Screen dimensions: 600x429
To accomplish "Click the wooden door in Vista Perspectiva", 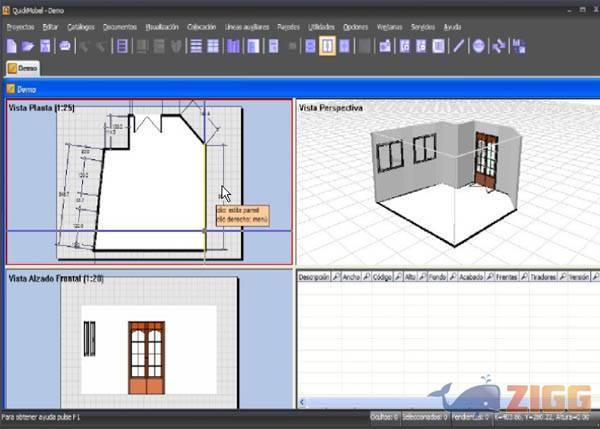I will (486, 160).
